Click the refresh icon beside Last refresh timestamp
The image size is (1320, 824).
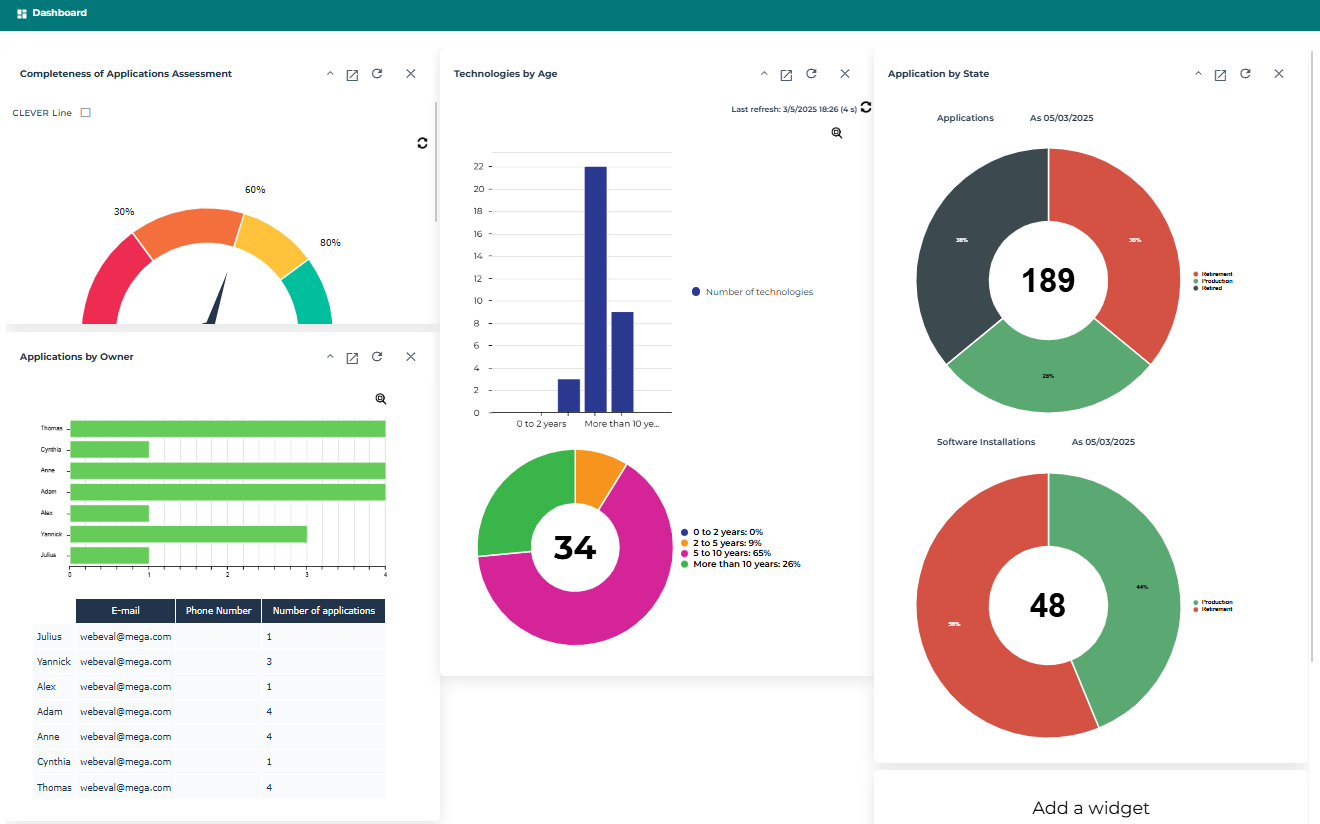click(866, 107)
